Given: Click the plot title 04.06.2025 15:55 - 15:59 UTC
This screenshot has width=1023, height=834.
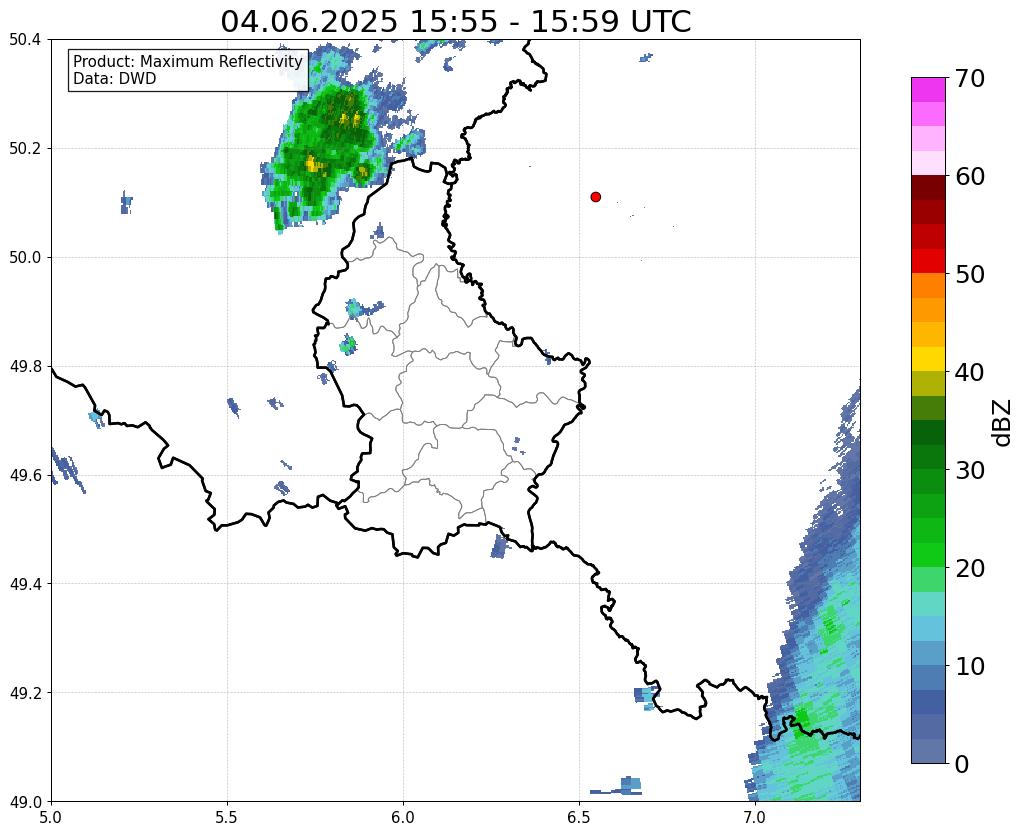Looking at the screenshot, I should coord(455,21).
